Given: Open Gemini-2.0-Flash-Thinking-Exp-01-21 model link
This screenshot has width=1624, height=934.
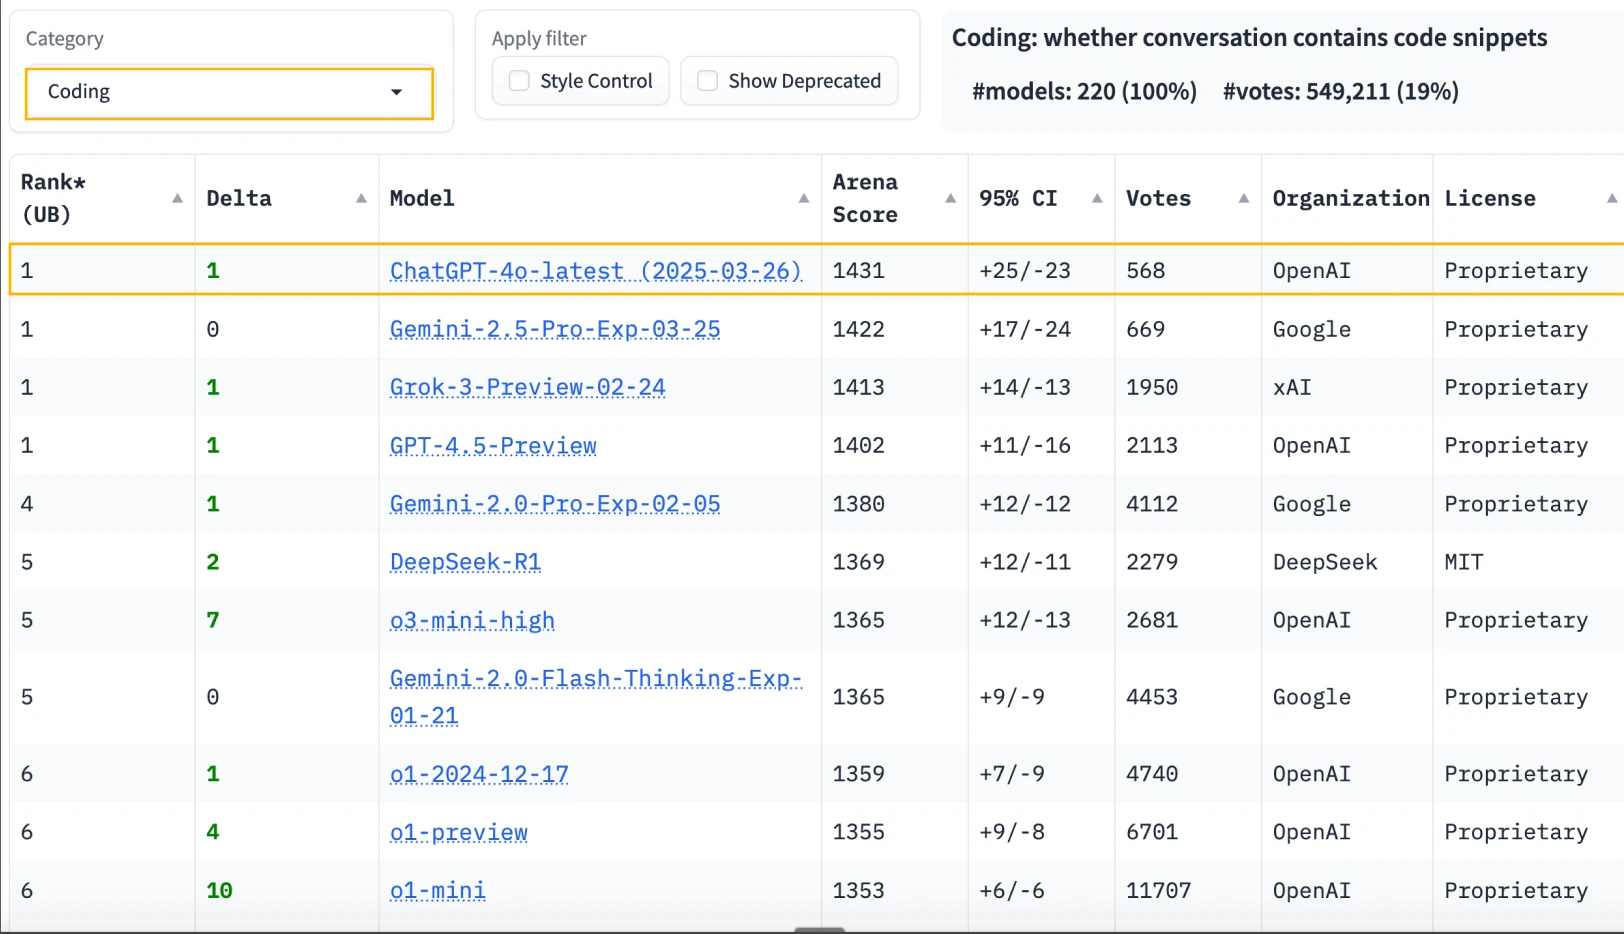Looking at the screenshot, I should 595,697.
